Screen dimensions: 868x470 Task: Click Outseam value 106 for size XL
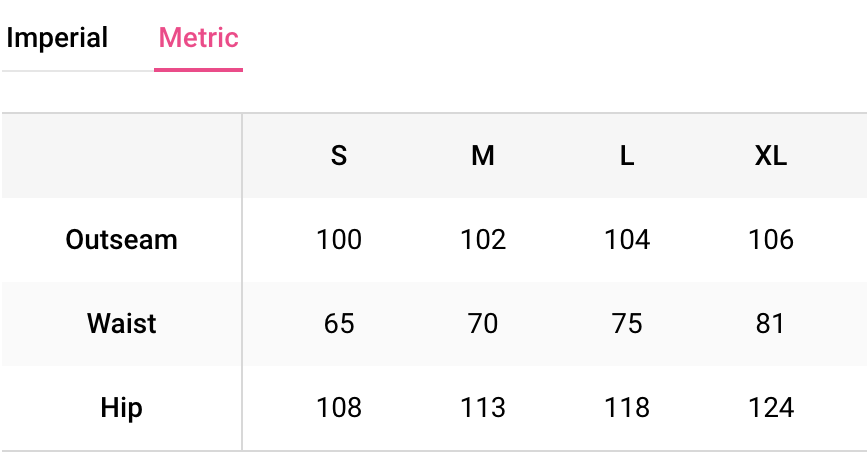(x=771, y=240)
